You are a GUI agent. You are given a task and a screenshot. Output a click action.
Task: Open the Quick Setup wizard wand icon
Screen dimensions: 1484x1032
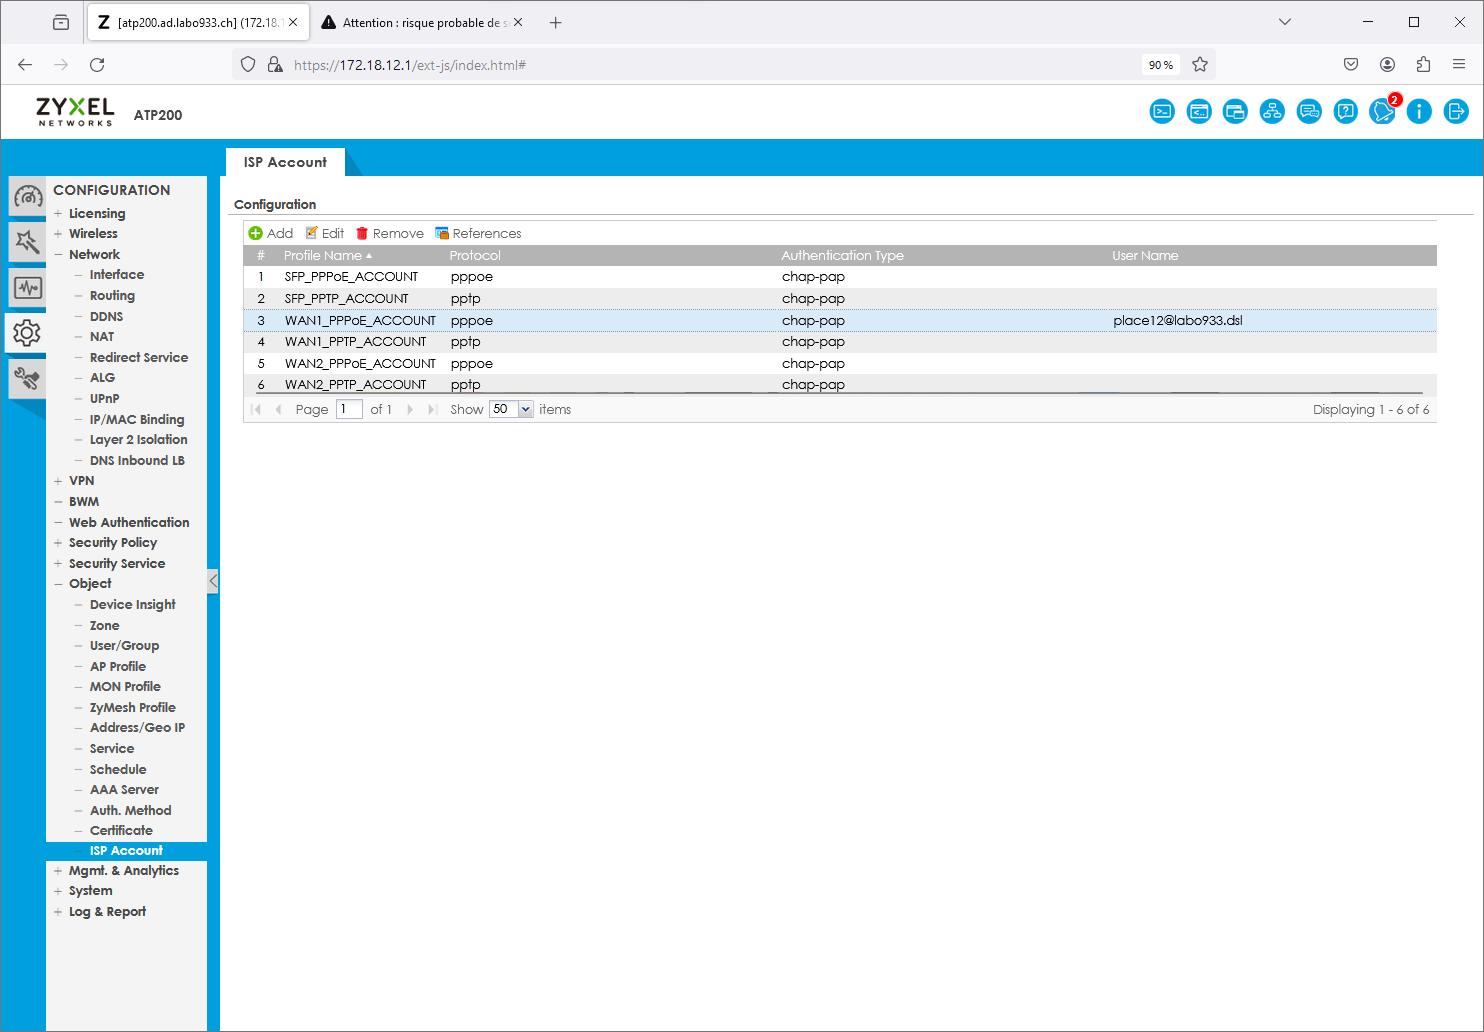click(x=27, y=241)
